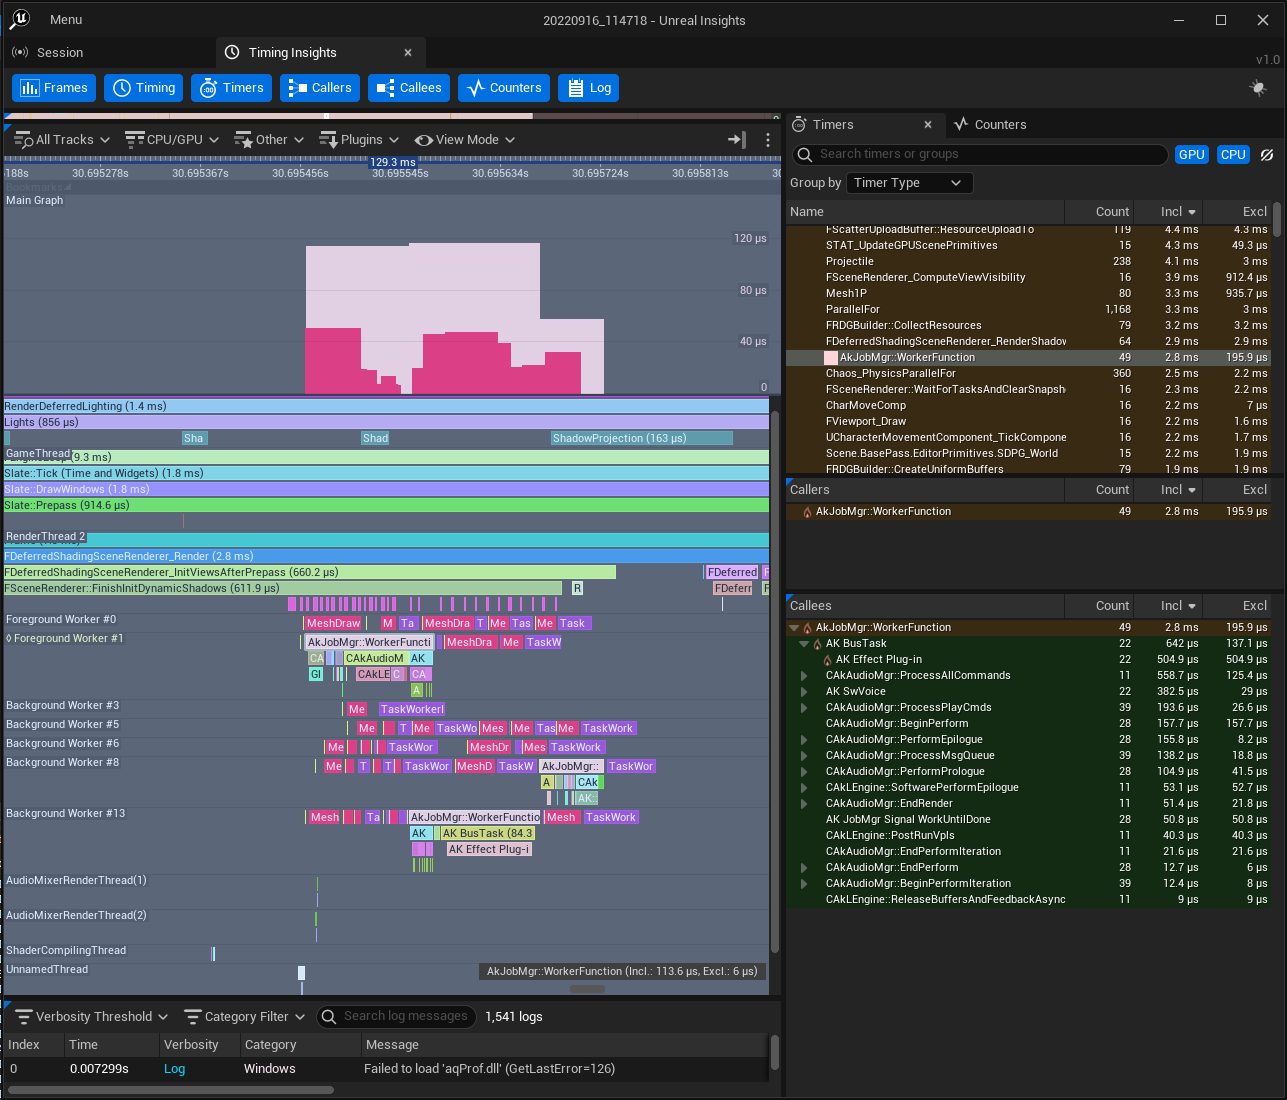Click flame icon beside AK Effect Plug-in
Viewport: 1287px width, 1100px height.
point(827,660)
